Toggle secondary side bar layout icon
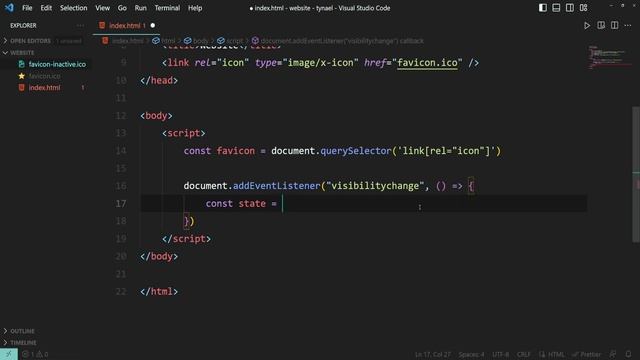 (x=570, y=8)
